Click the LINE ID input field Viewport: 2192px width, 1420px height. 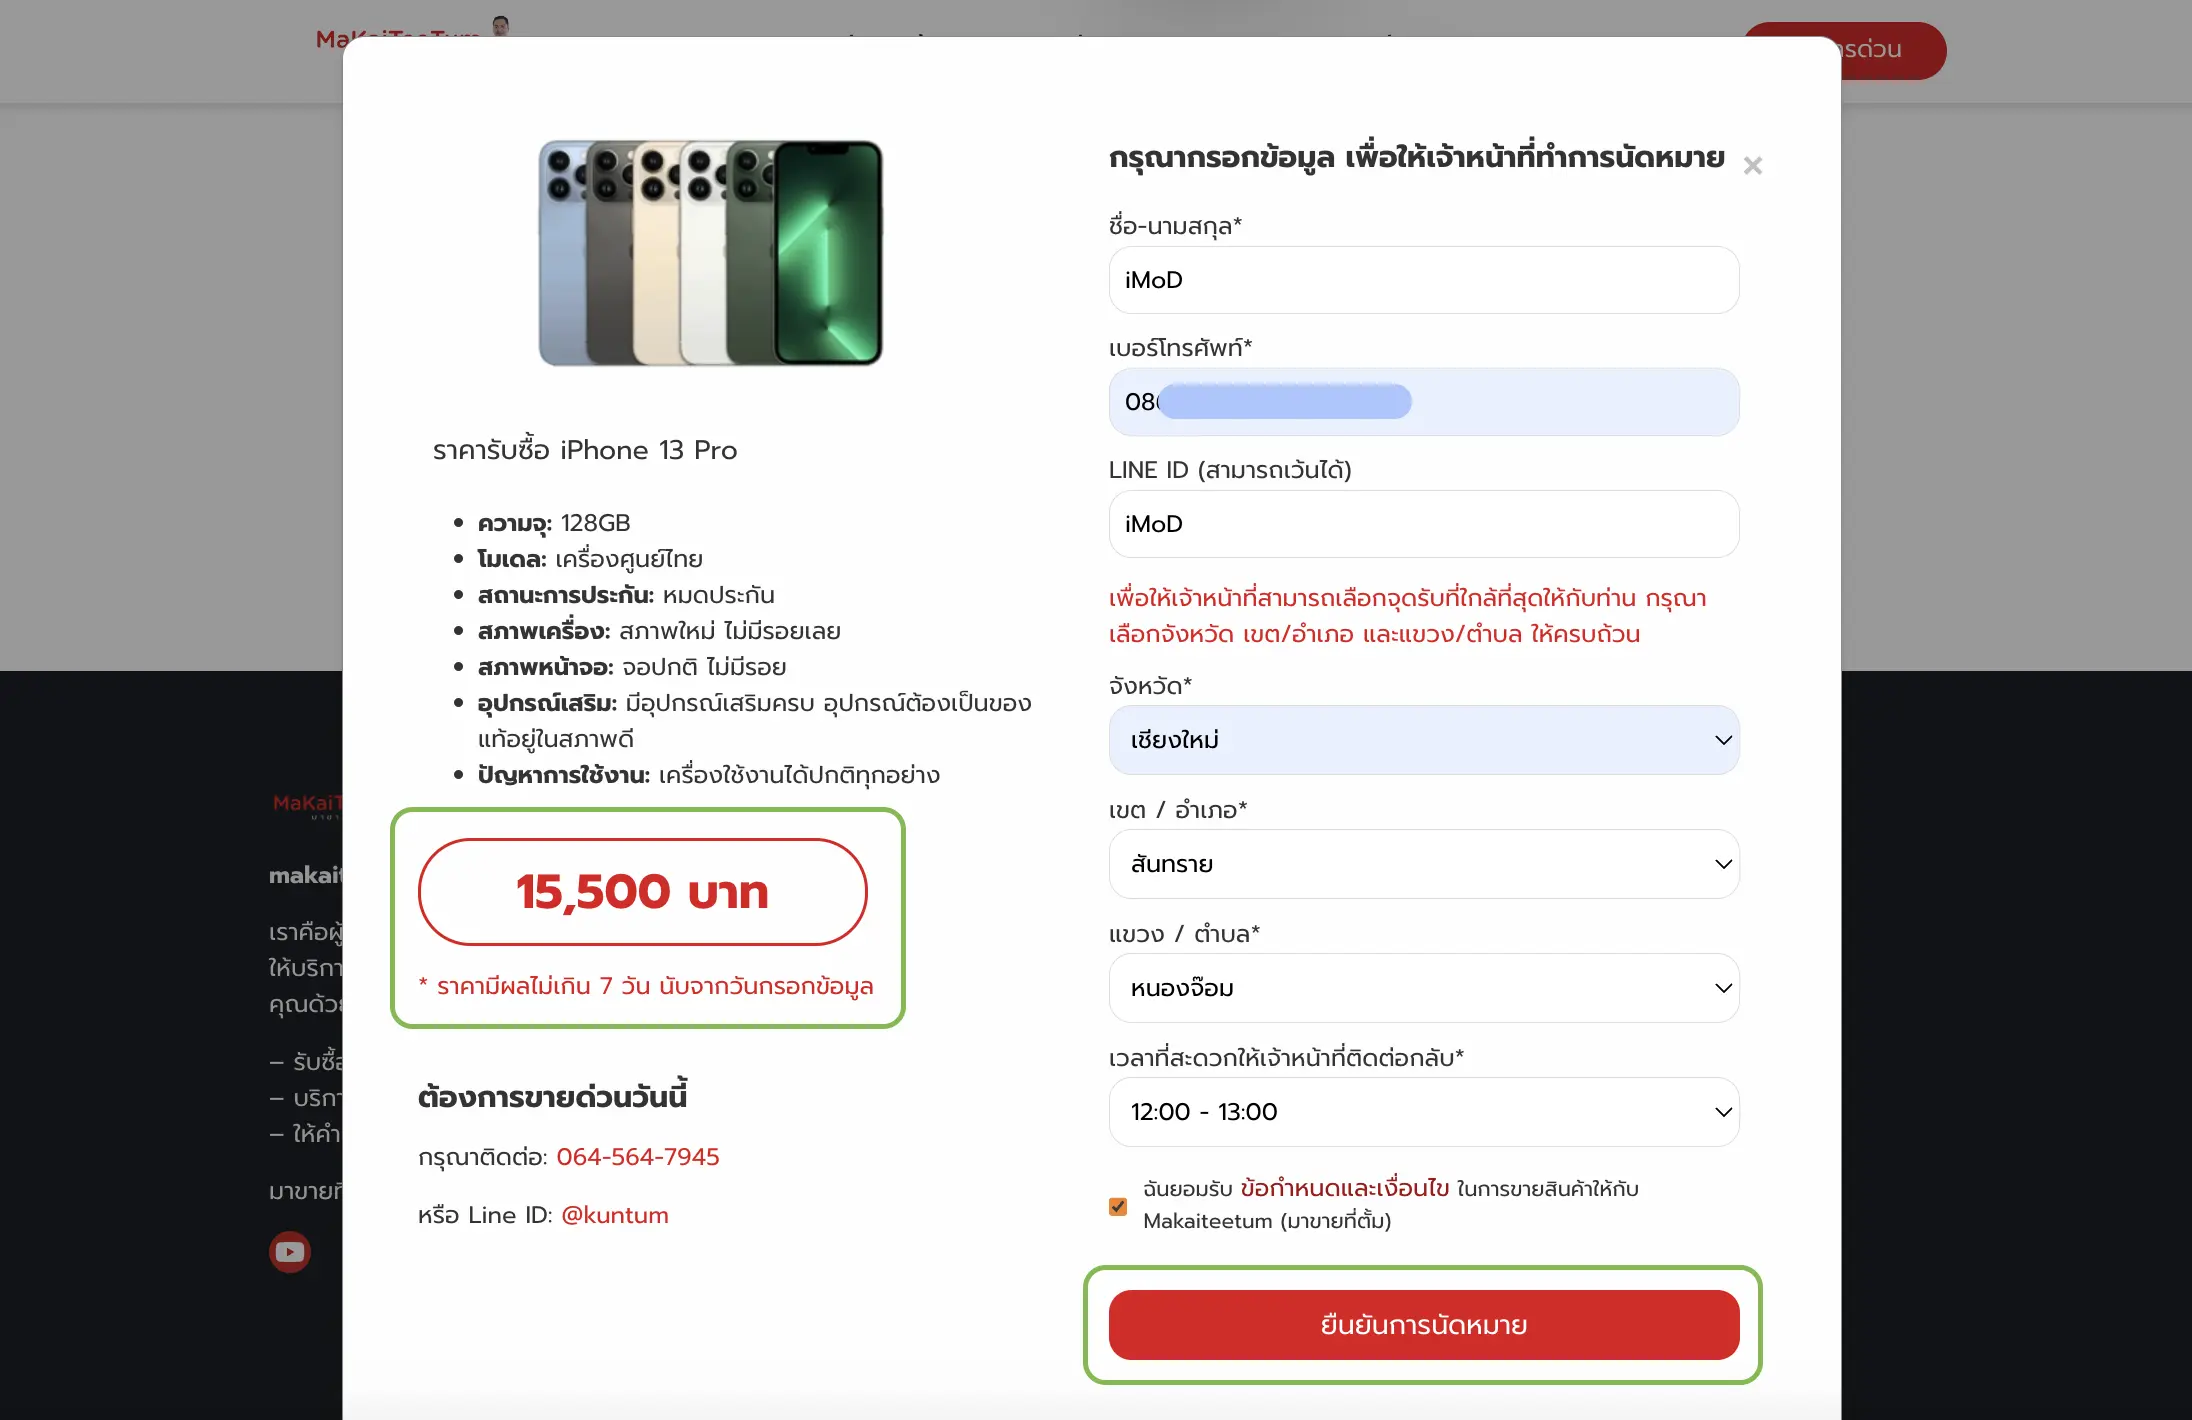(x=1423, y=524)
